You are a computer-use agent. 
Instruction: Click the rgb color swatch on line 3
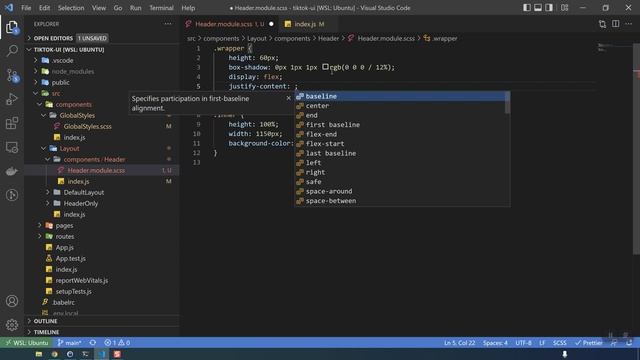coord(325,67)
